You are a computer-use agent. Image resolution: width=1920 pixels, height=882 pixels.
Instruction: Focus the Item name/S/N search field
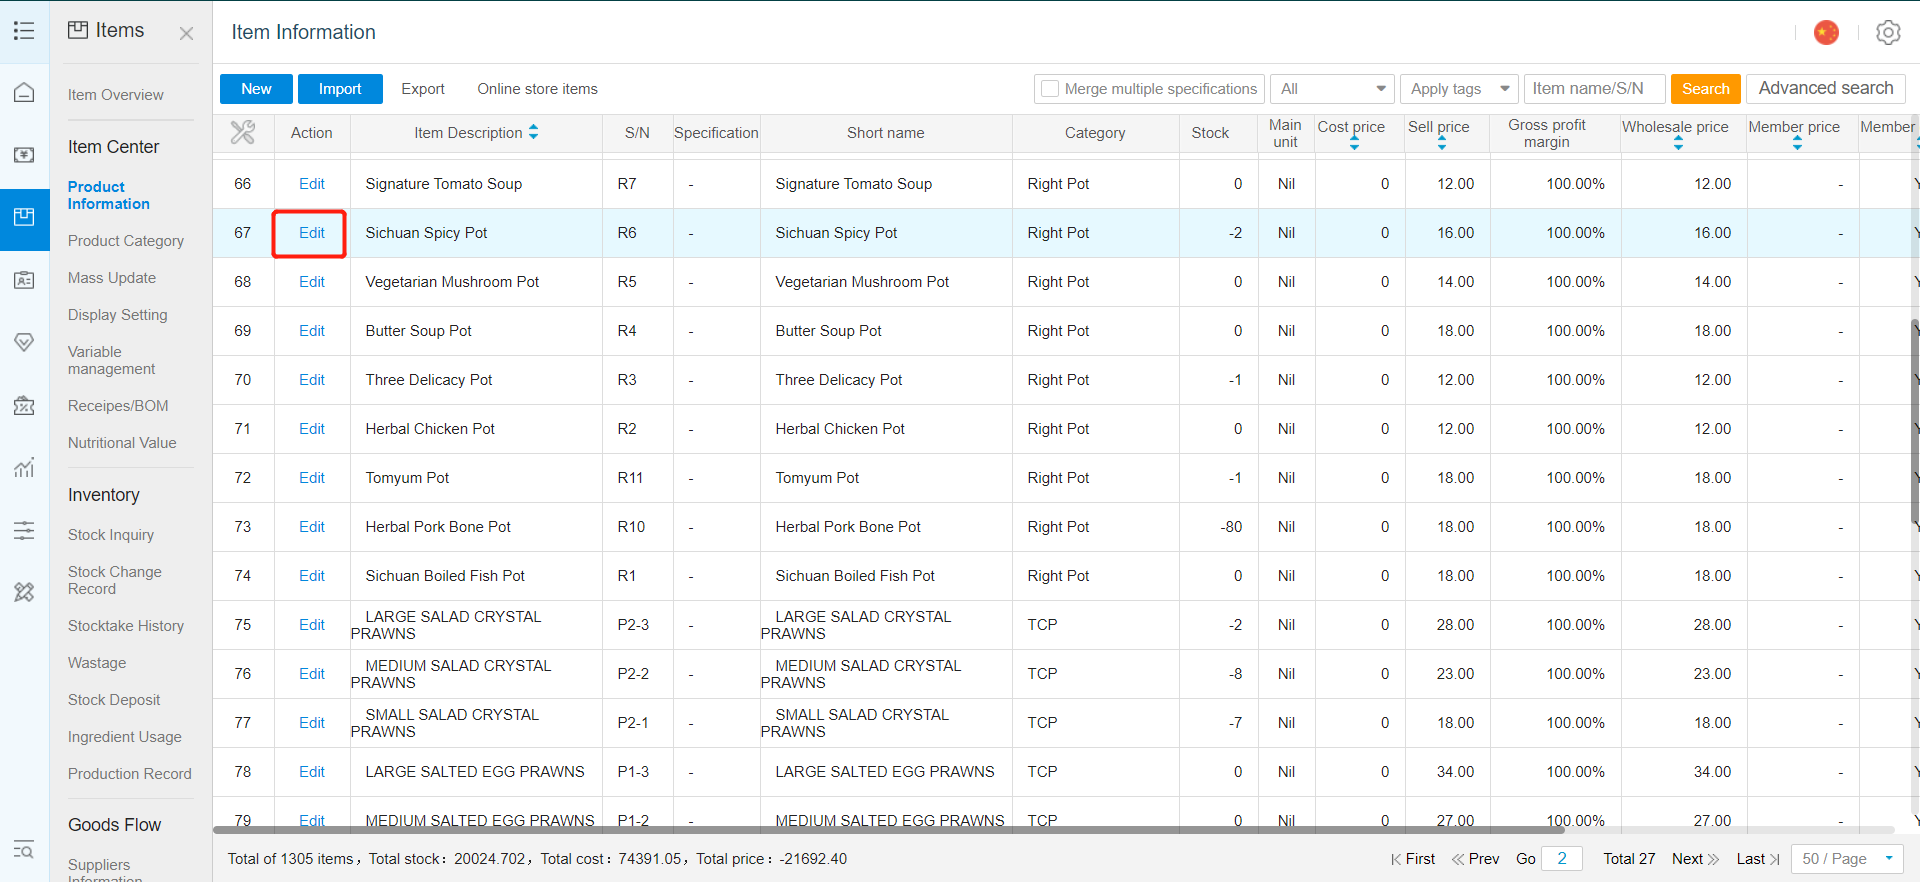pyautogui.click(x=1594, y=89)
